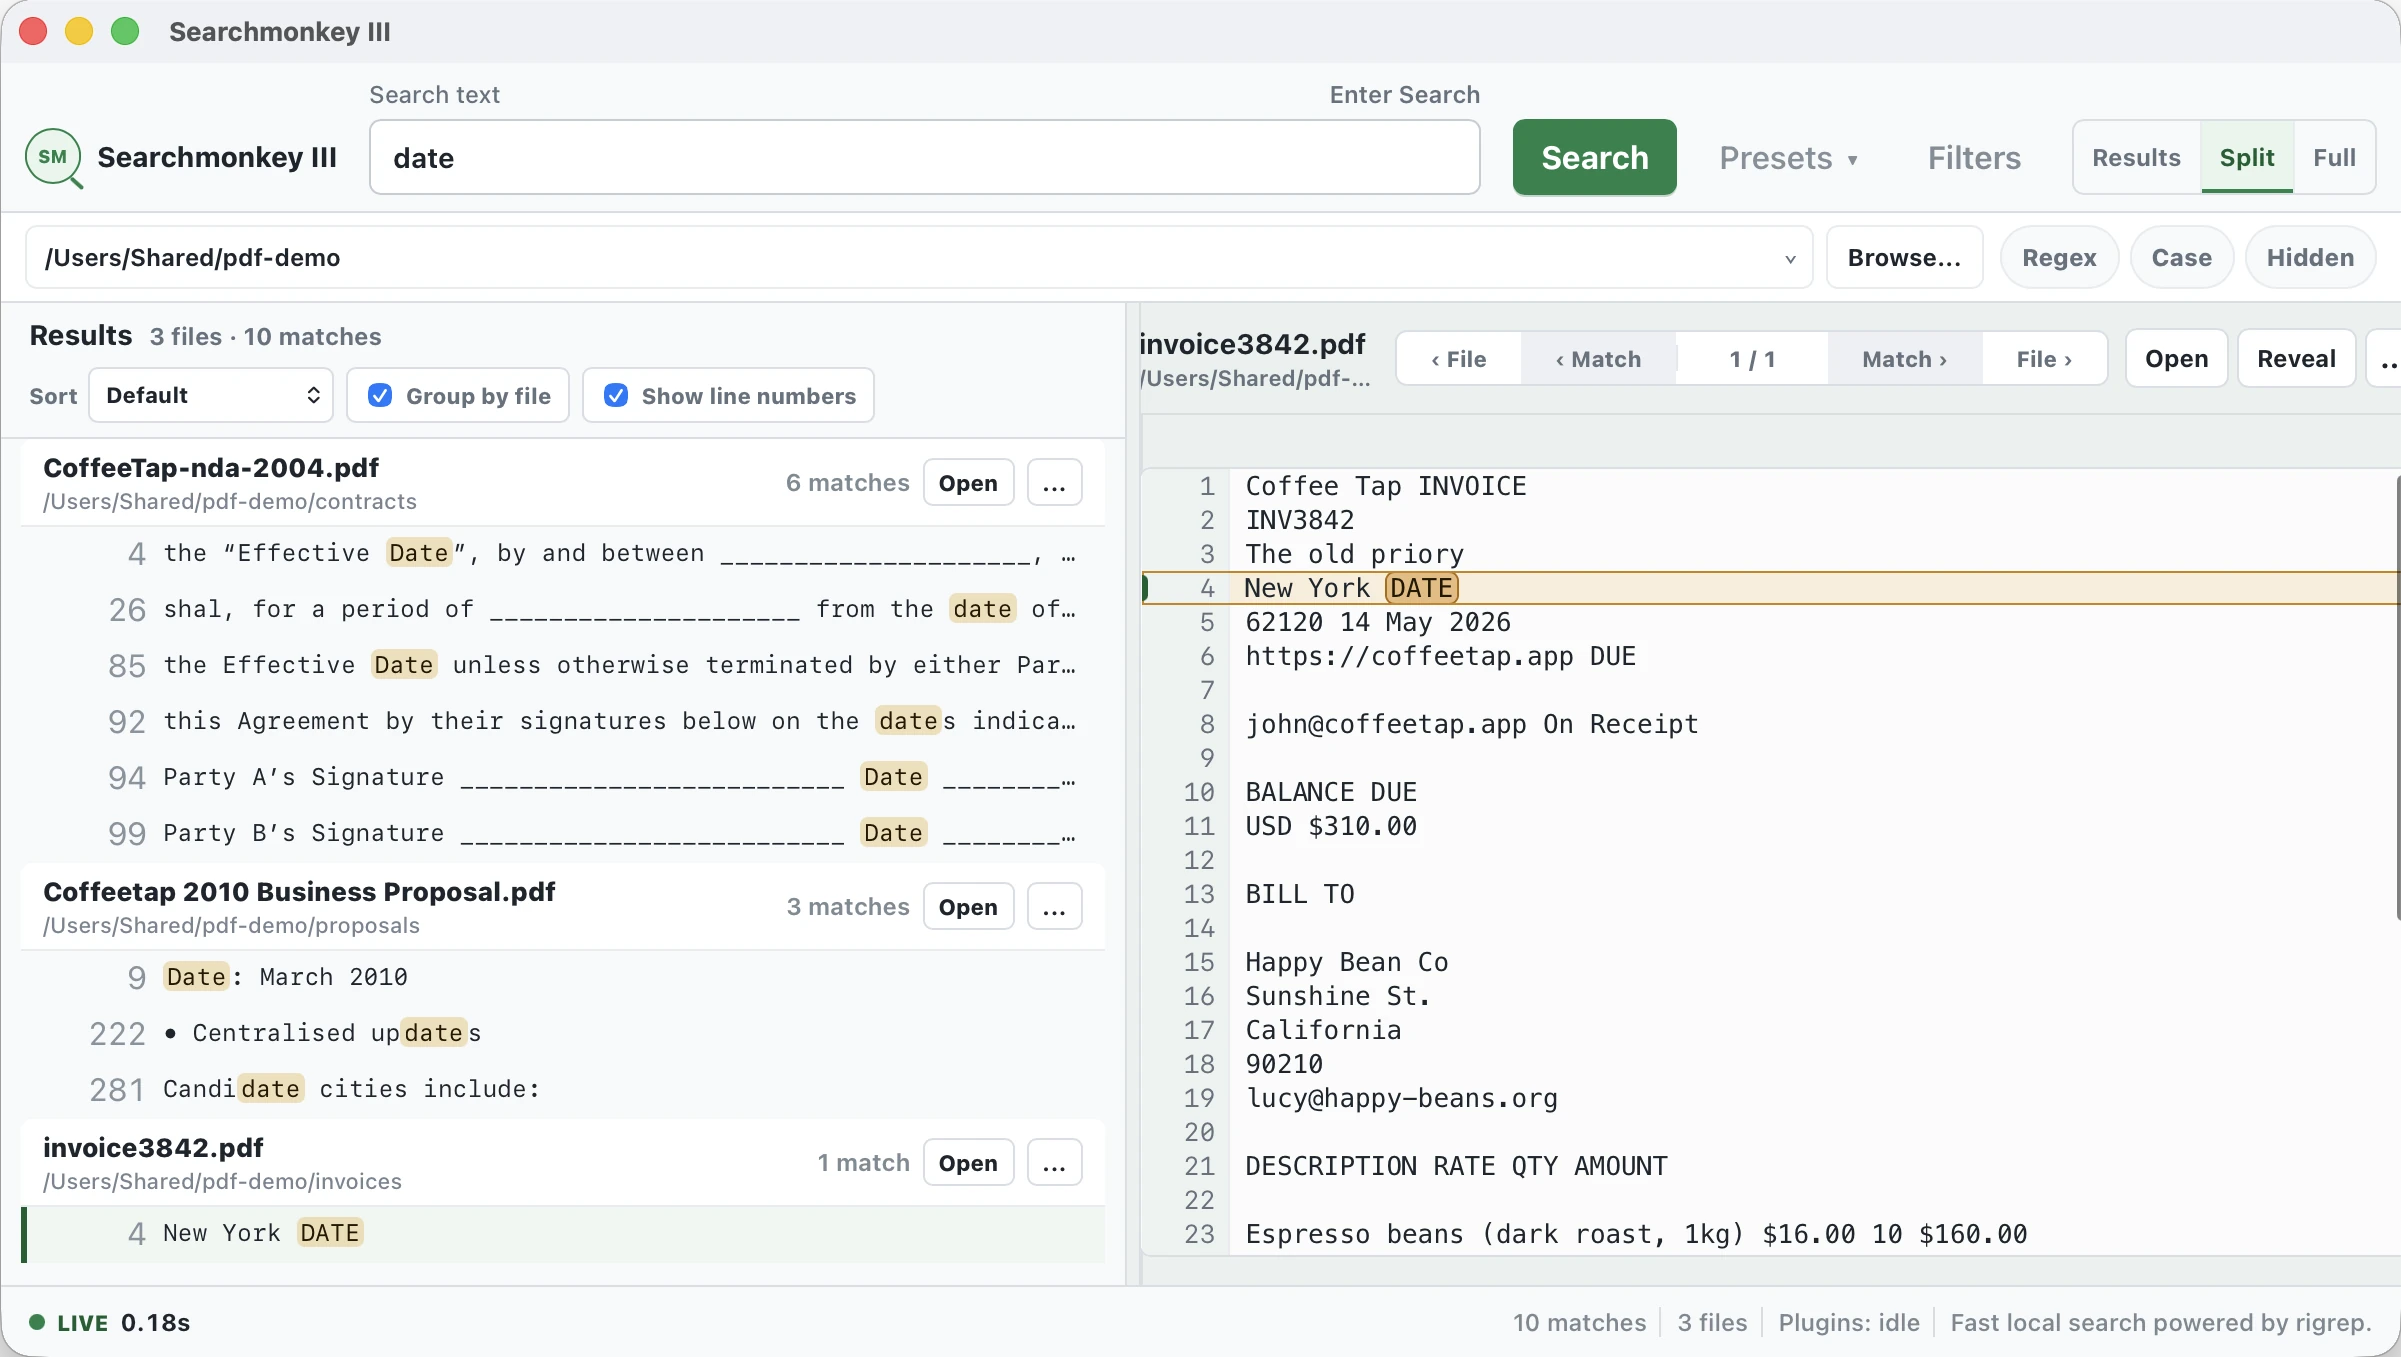The width and height of the screenshot is (2401, 1357).
Task: Click the Coffeetap 2010 Business Proposal.pdf heading
Action: point(299,892)
